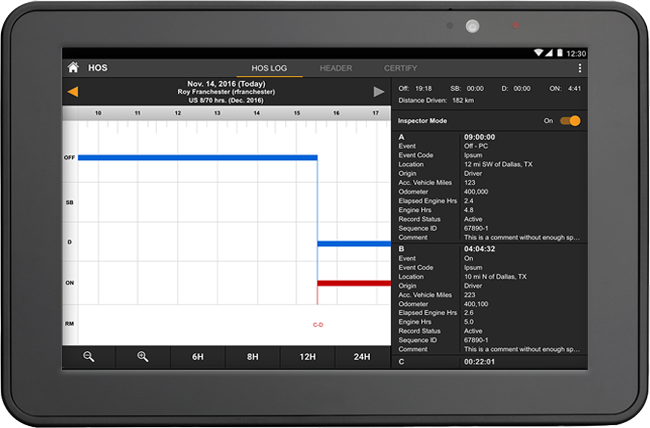Tap event B Engine Hrs value 5.0
The height and width of the screenshot is (428, 650).
469,322
